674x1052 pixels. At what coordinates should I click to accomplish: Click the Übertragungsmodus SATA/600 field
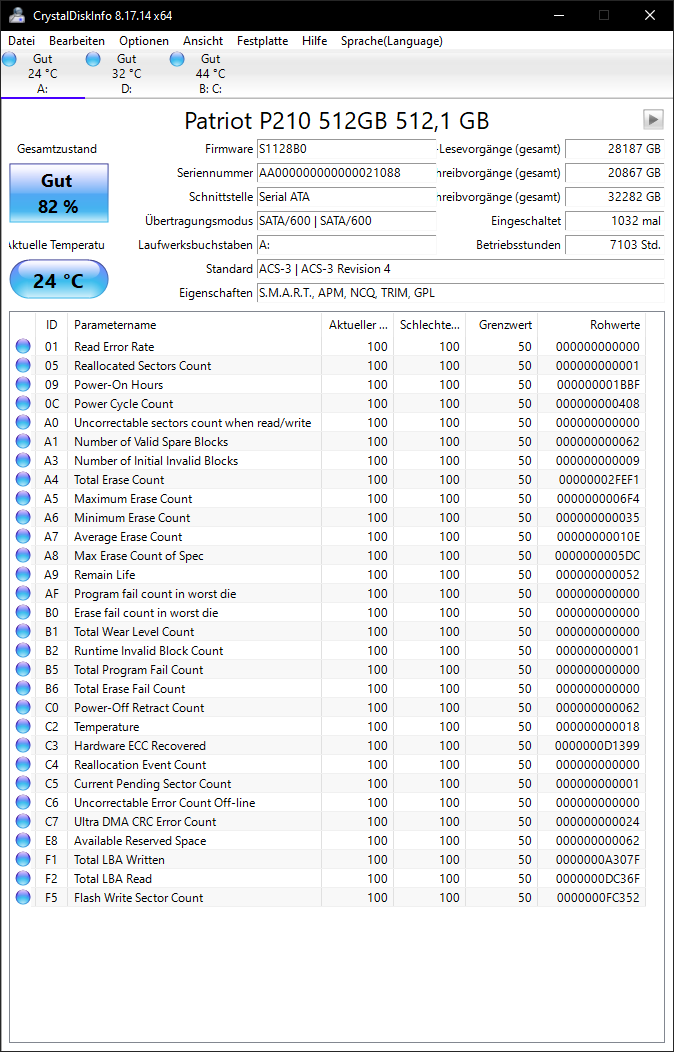pyautogui.click(x=346, y=221)
